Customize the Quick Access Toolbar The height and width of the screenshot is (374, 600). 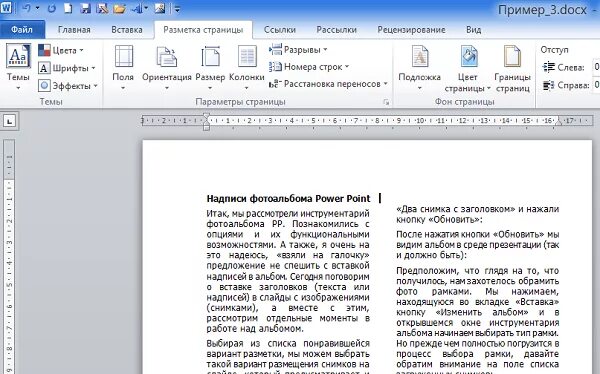pos(177,8)
